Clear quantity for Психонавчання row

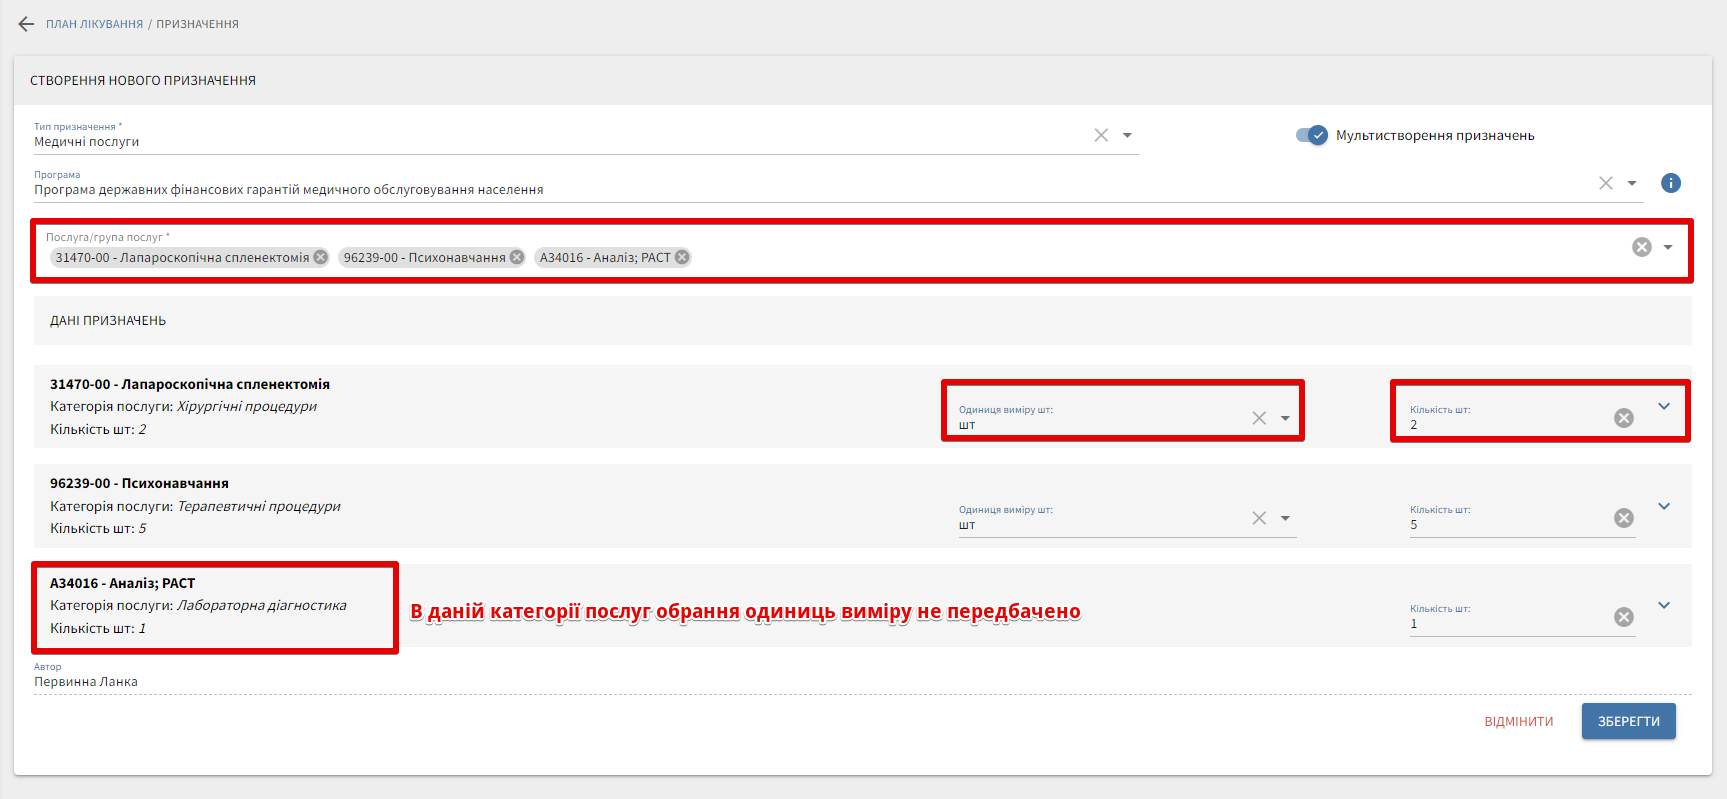(1623, 518)
